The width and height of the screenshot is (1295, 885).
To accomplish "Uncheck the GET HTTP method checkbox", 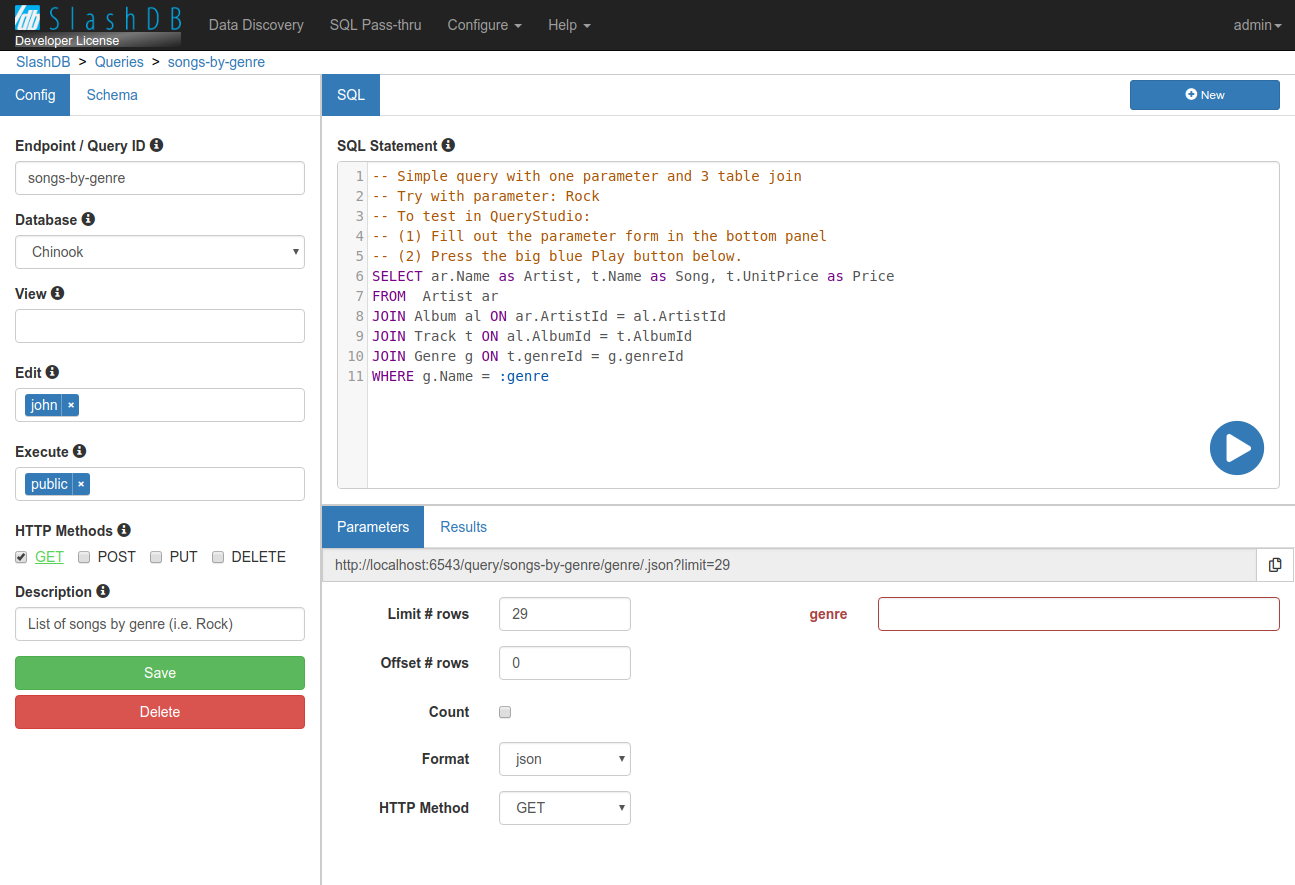I will 21,557.
